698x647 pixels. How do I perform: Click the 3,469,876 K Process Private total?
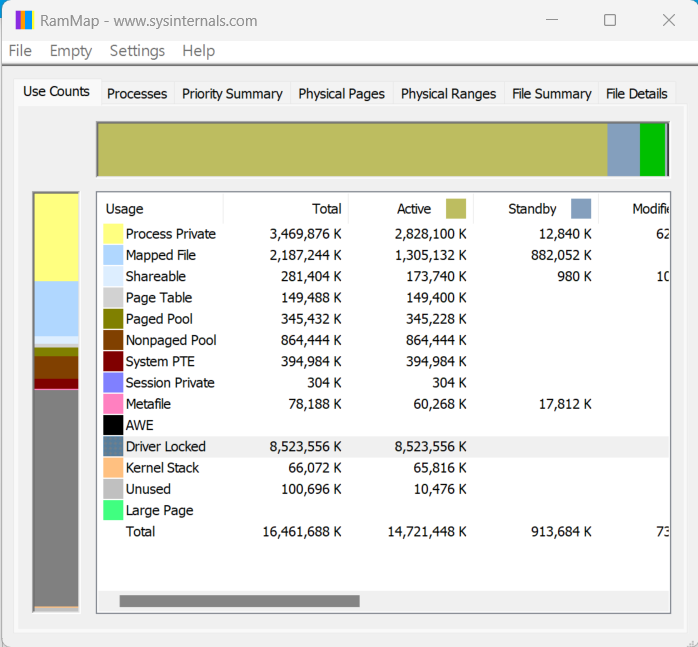[305, 234]
